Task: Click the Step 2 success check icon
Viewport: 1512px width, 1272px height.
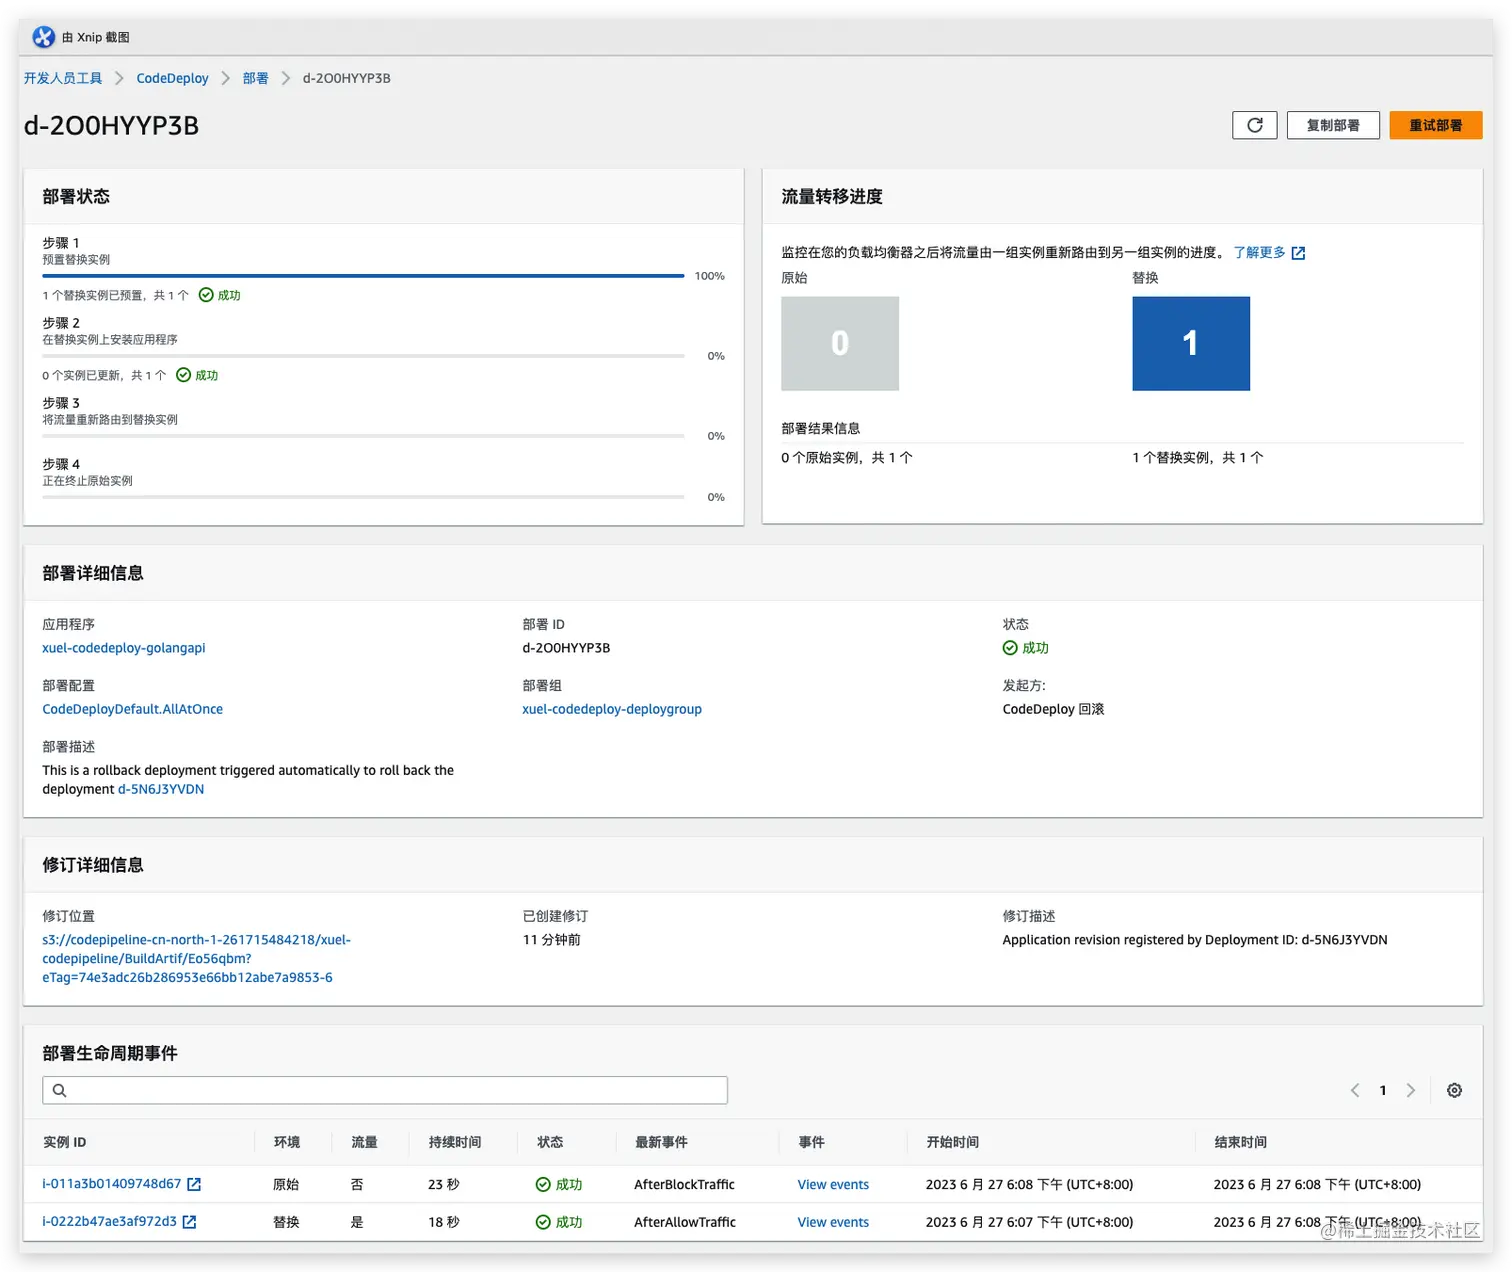Action: point(183,375)
